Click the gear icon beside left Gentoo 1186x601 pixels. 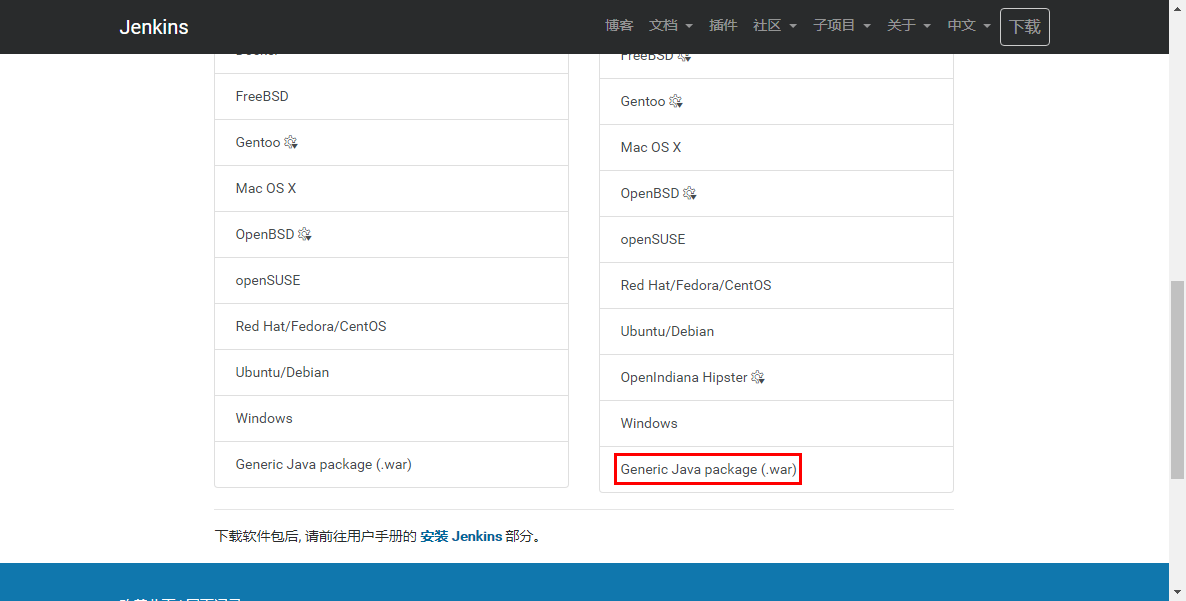tap(291, 142)
